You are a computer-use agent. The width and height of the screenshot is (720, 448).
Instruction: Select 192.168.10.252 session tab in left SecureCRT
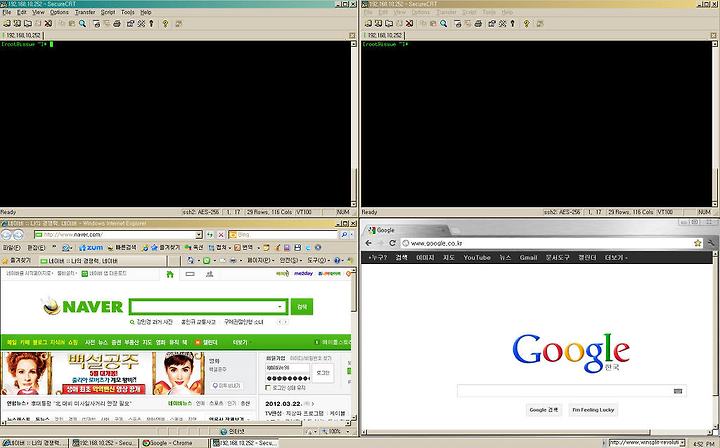(x=22, y=35)
